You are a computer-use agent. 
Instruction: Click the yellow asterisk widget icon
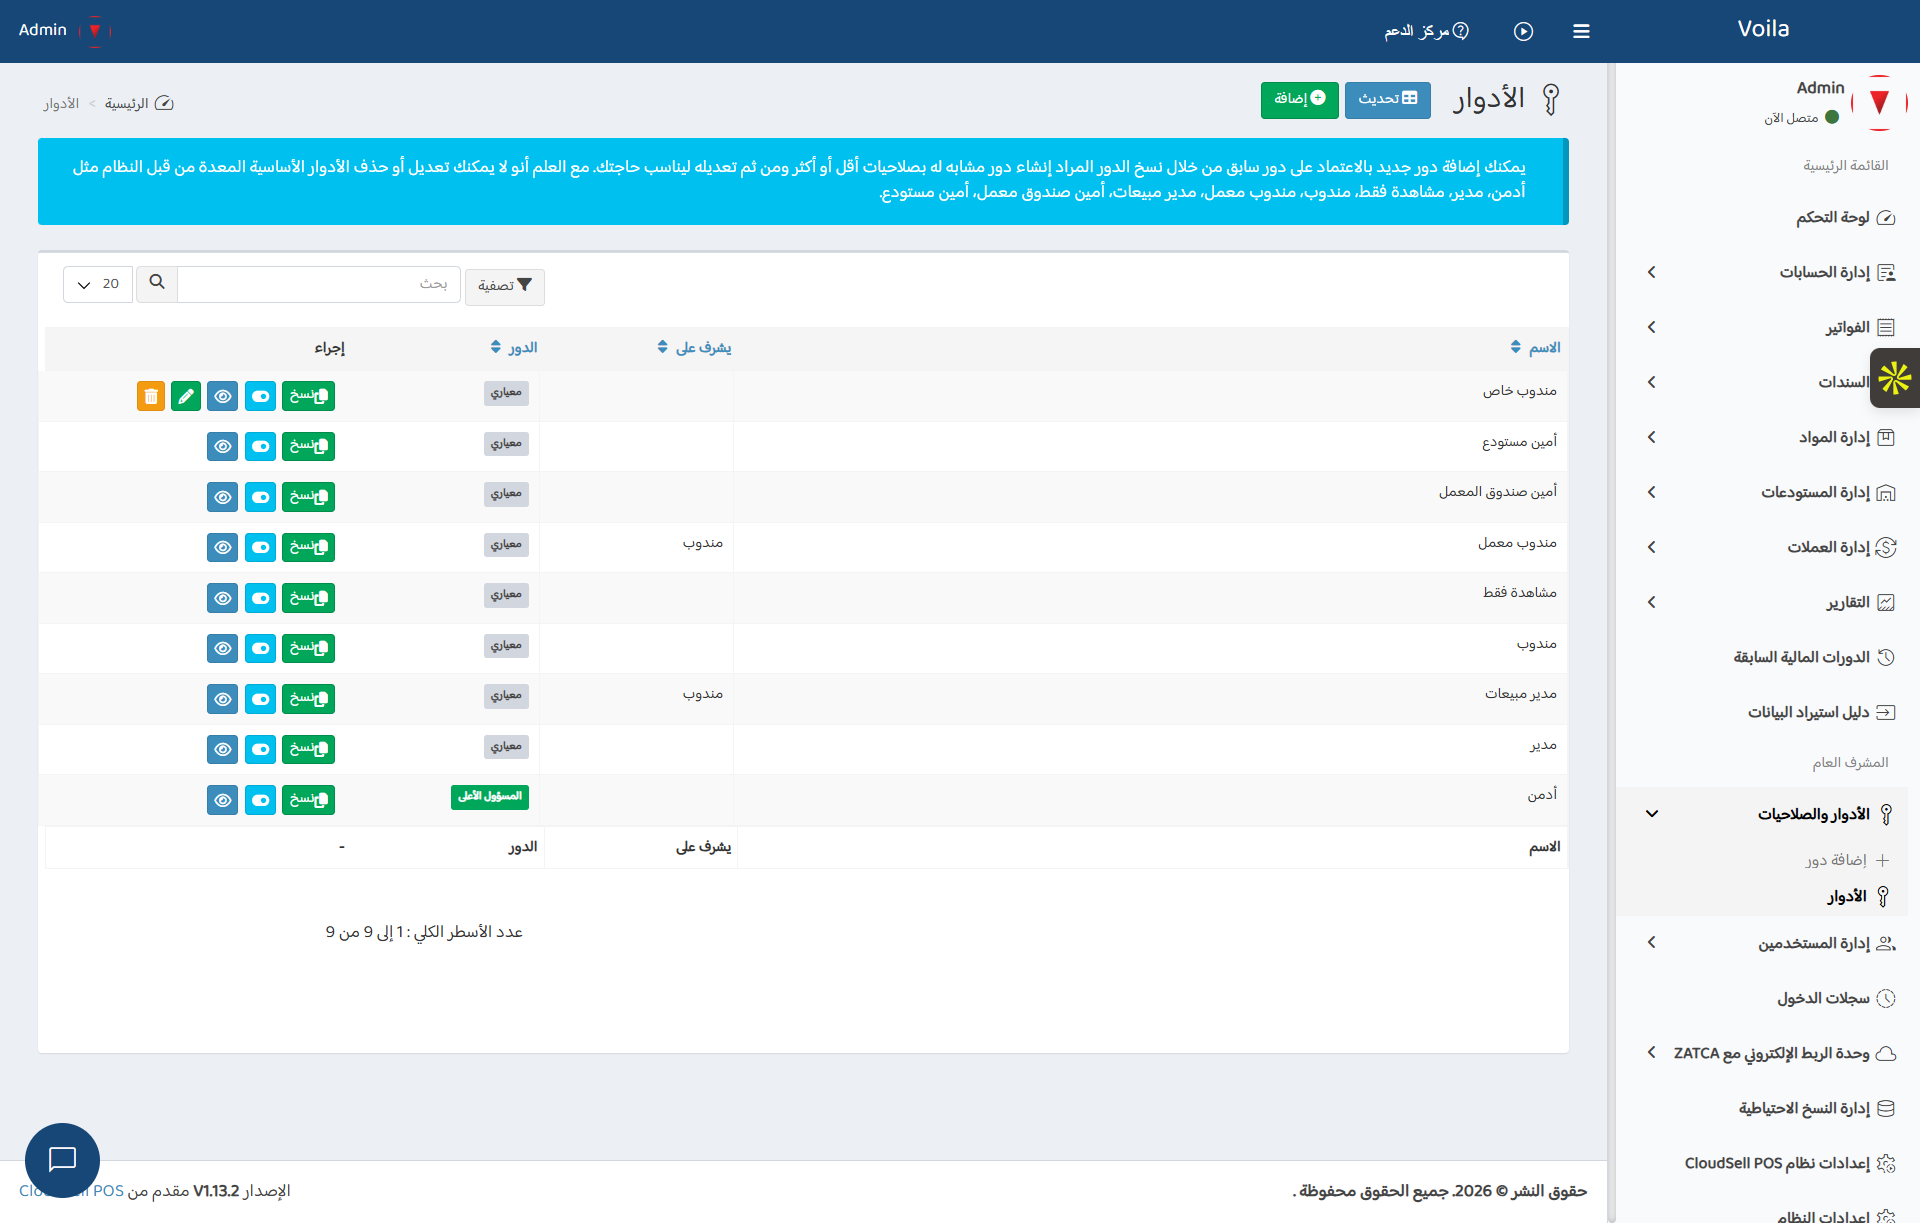pyautogui.click(x=1895, y=378)
